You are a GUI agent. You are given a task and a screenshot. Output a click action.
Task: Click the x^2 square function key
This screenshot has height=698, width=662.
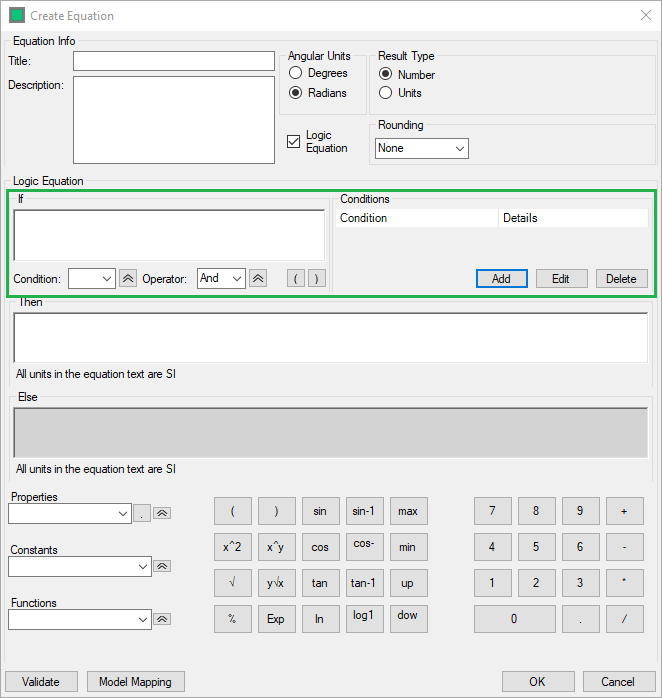pyautogui.click(x=232, y=547)
